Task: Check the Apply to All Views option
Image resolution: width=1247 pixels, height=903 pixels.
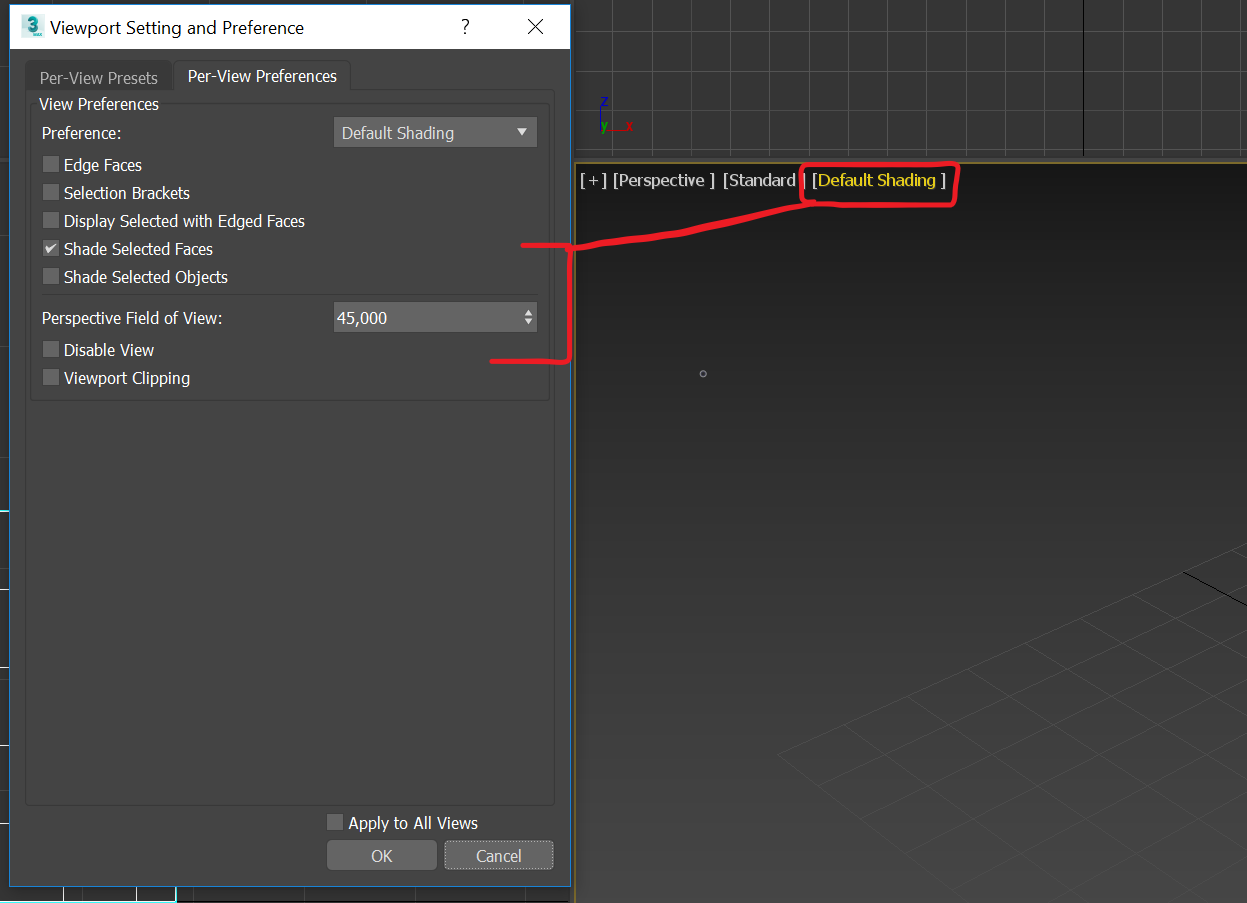Action: (335, 823)
